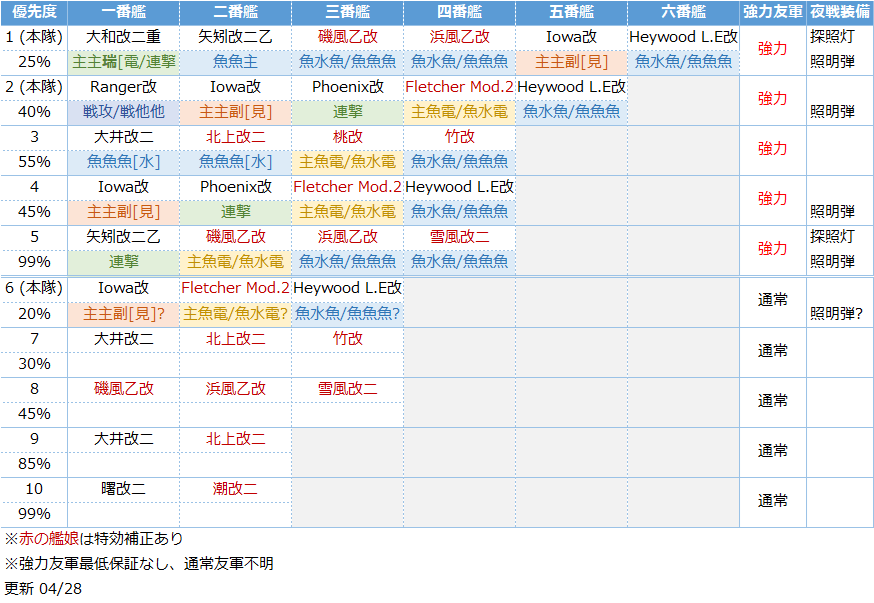Click the 一番艦 column header

(123, 12)
